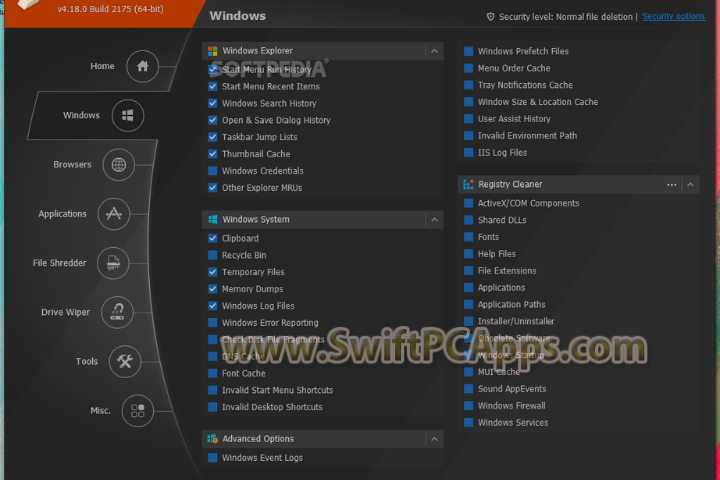
Task: Open the Browsers globe icon
Action: pos(118,164)
